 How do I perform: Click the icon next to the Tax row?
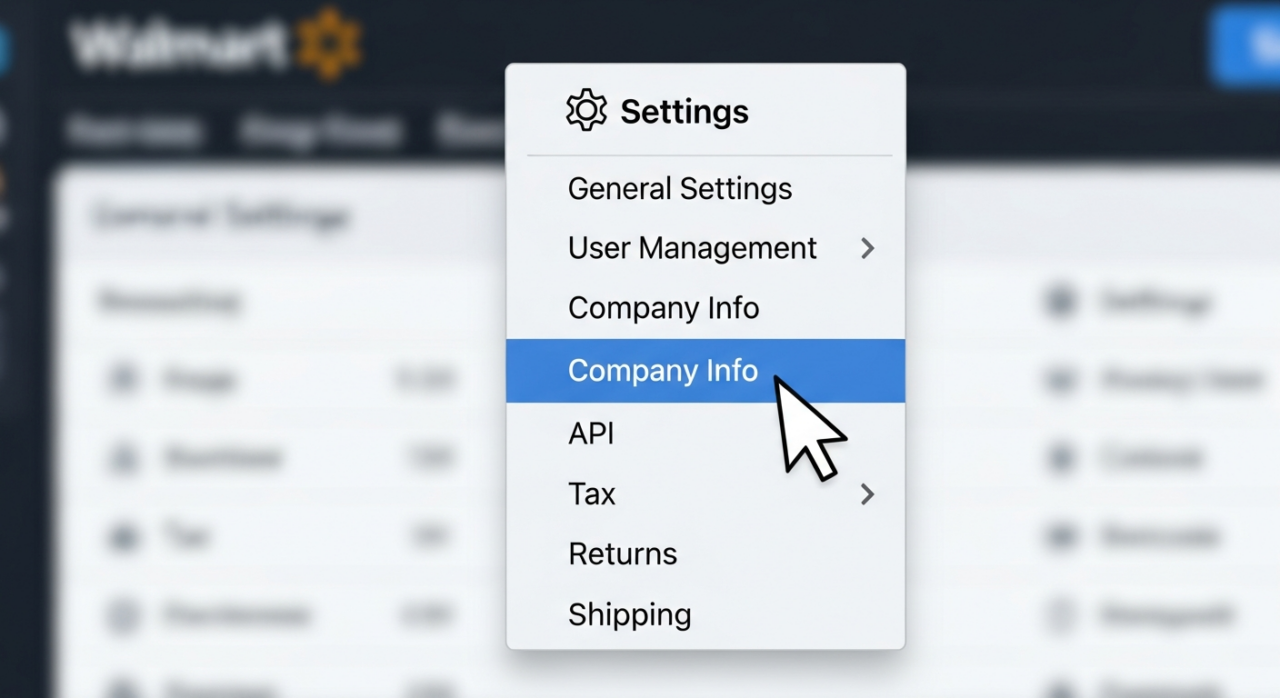coord(122,536)
